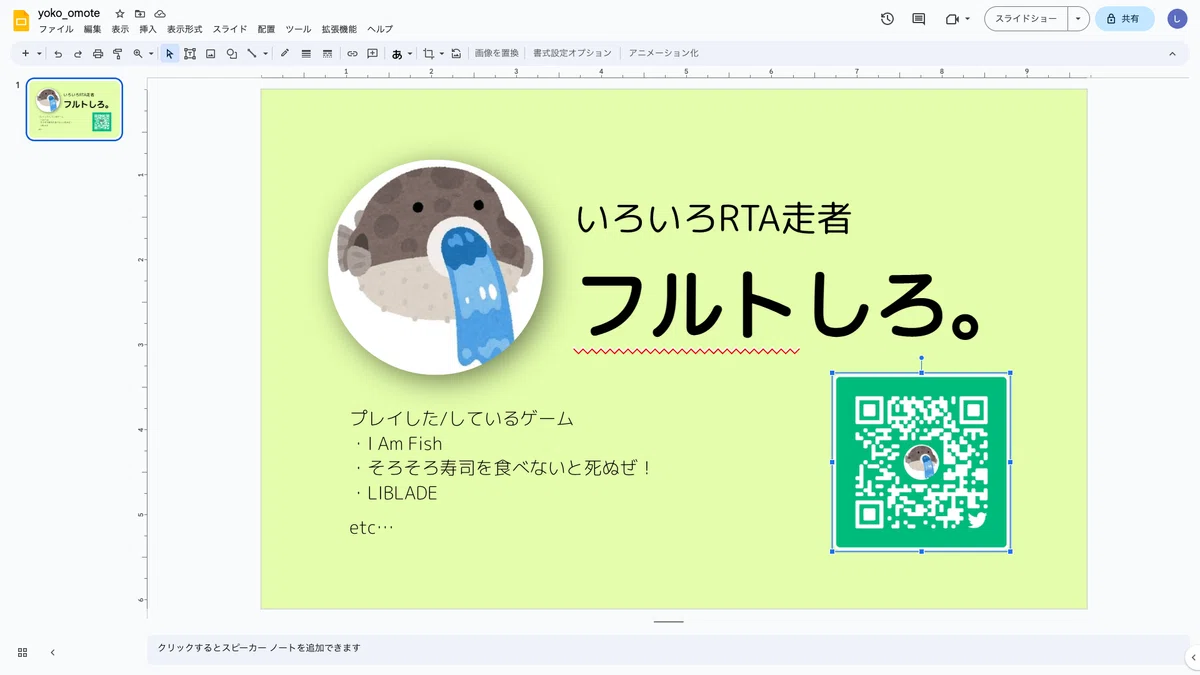Click the print icon
This screenshot has width=1200, height=675.
tap(98, 53)
